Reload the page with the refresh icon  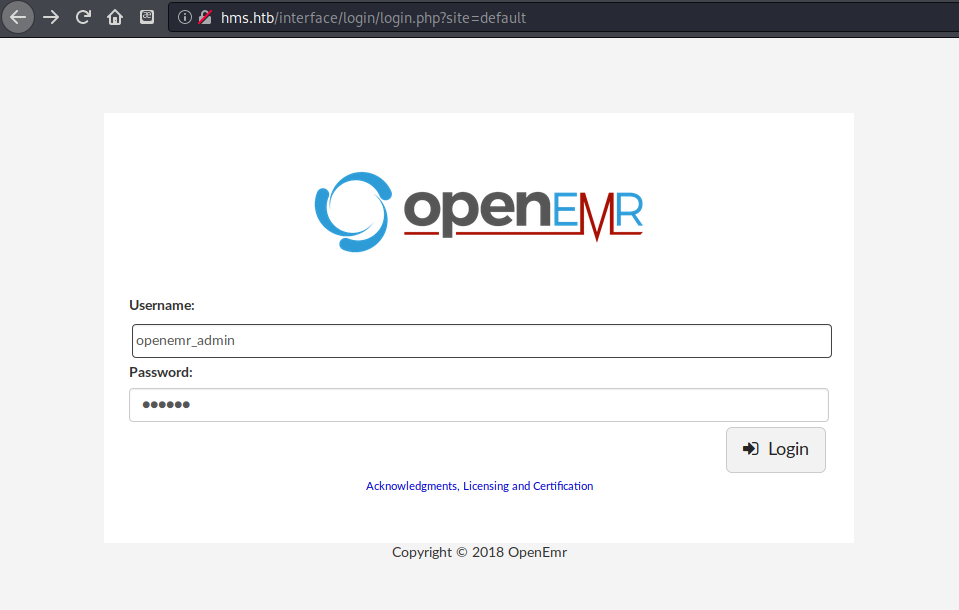(83, 17)
